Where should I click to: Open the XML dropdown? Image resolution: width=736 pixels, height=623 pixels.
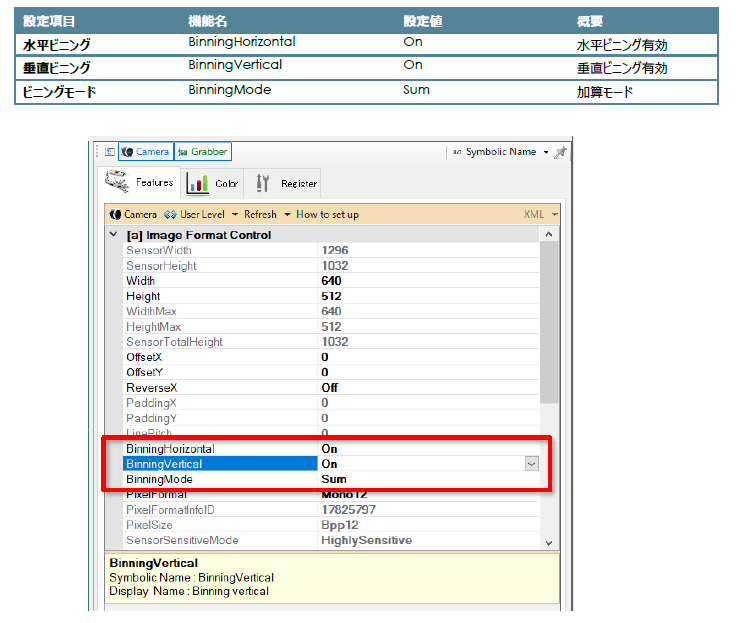[540, 214]
